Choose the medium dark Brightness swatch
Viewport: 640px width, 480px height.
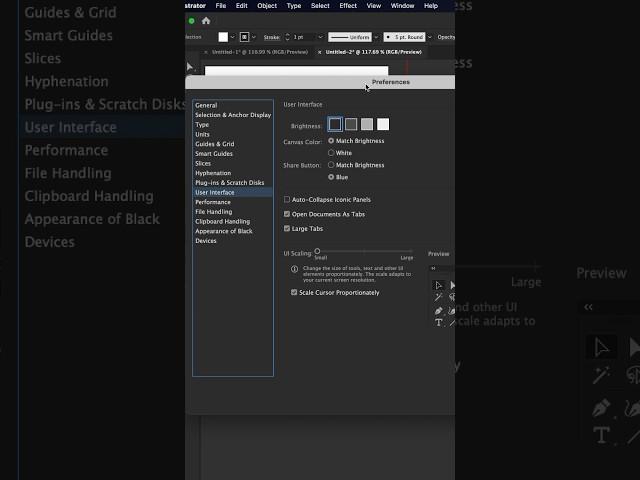click(x=351, y=124)
